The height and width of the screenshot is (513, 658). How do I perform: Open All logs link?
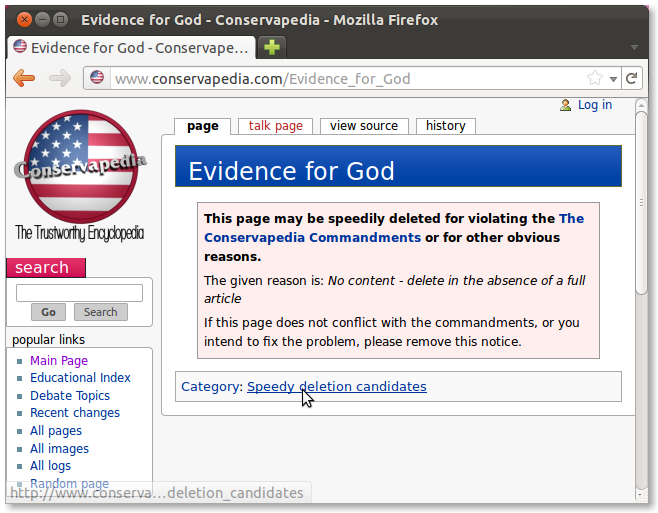click(50, 466)
